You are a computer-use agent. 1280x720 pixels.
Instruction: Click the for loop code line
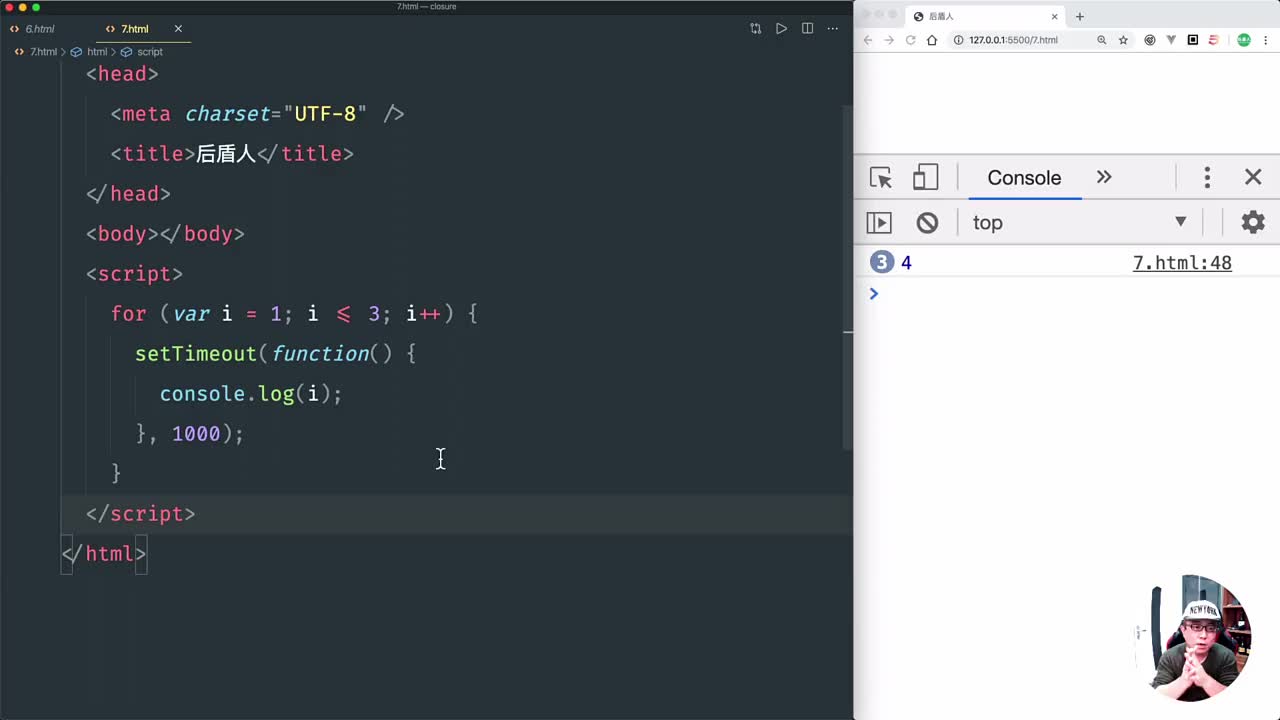click(294, 314)
